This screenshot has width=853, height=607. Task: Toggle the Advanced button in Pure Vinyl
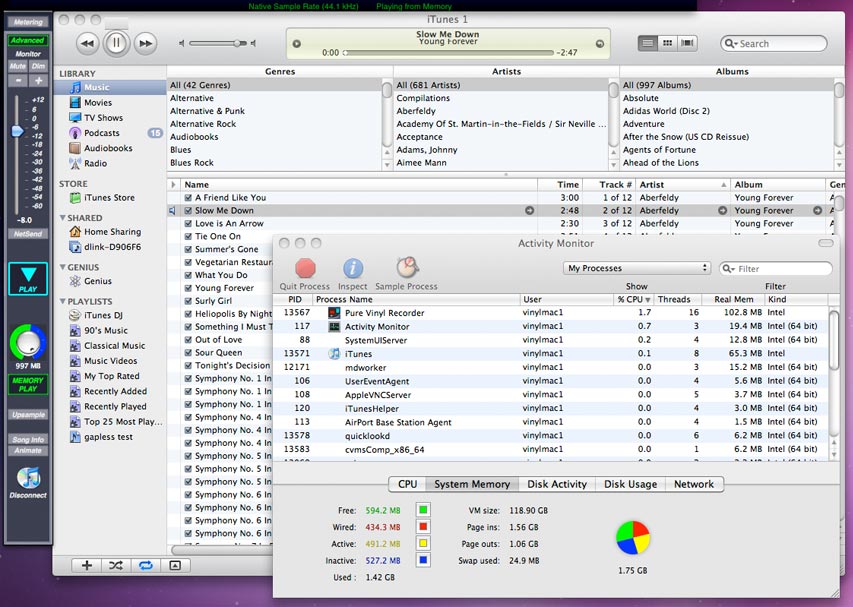[x=28, y=40]
